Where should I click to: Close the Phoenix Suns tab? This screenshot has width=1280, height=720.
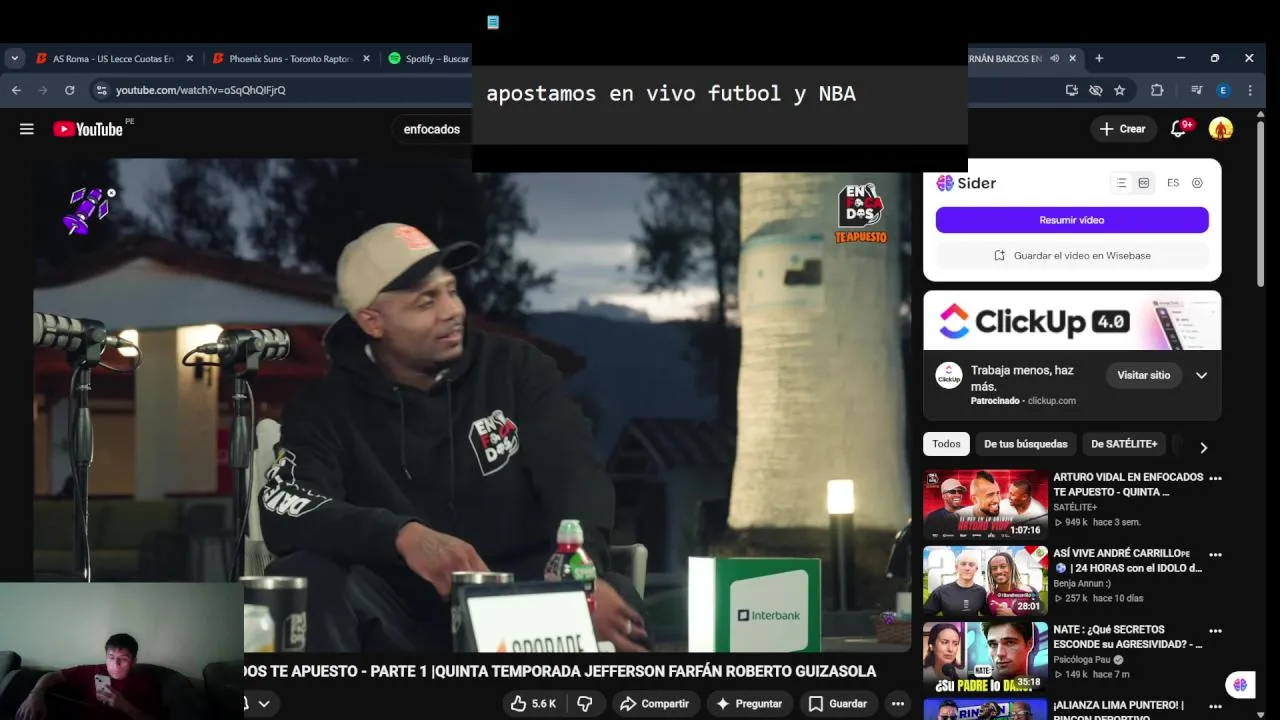pos(367,59)
